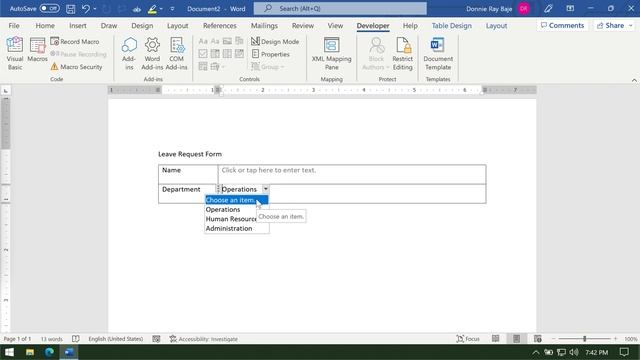Switch to the Help tab
Viewport: 640px width, 360px height.
point(410,25)
